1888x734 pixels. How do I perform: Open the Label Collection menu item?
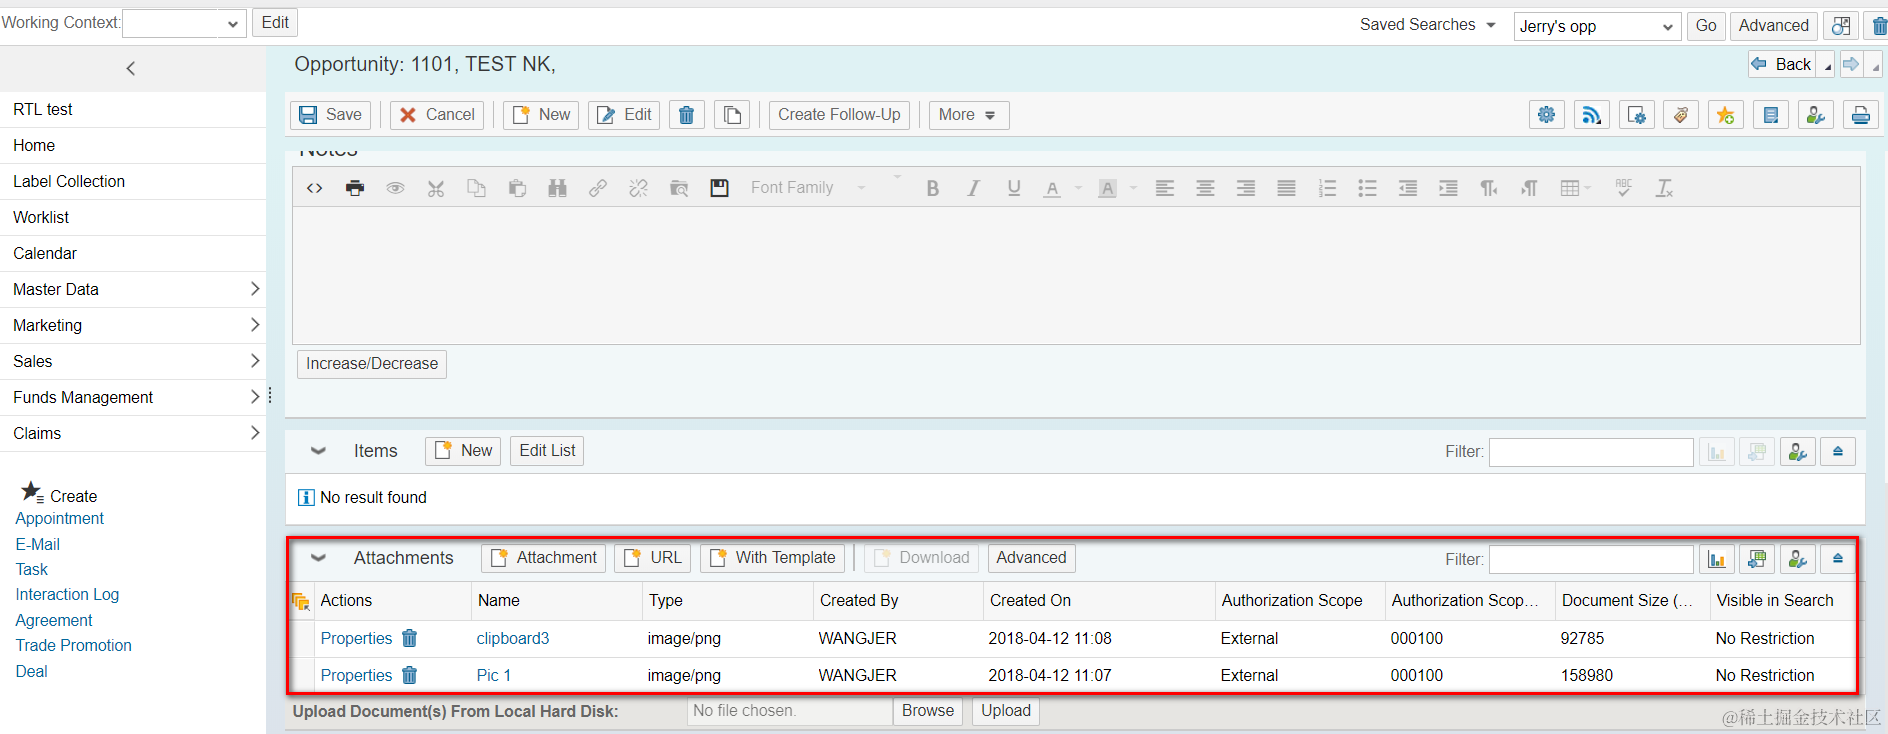pos(133,181)
